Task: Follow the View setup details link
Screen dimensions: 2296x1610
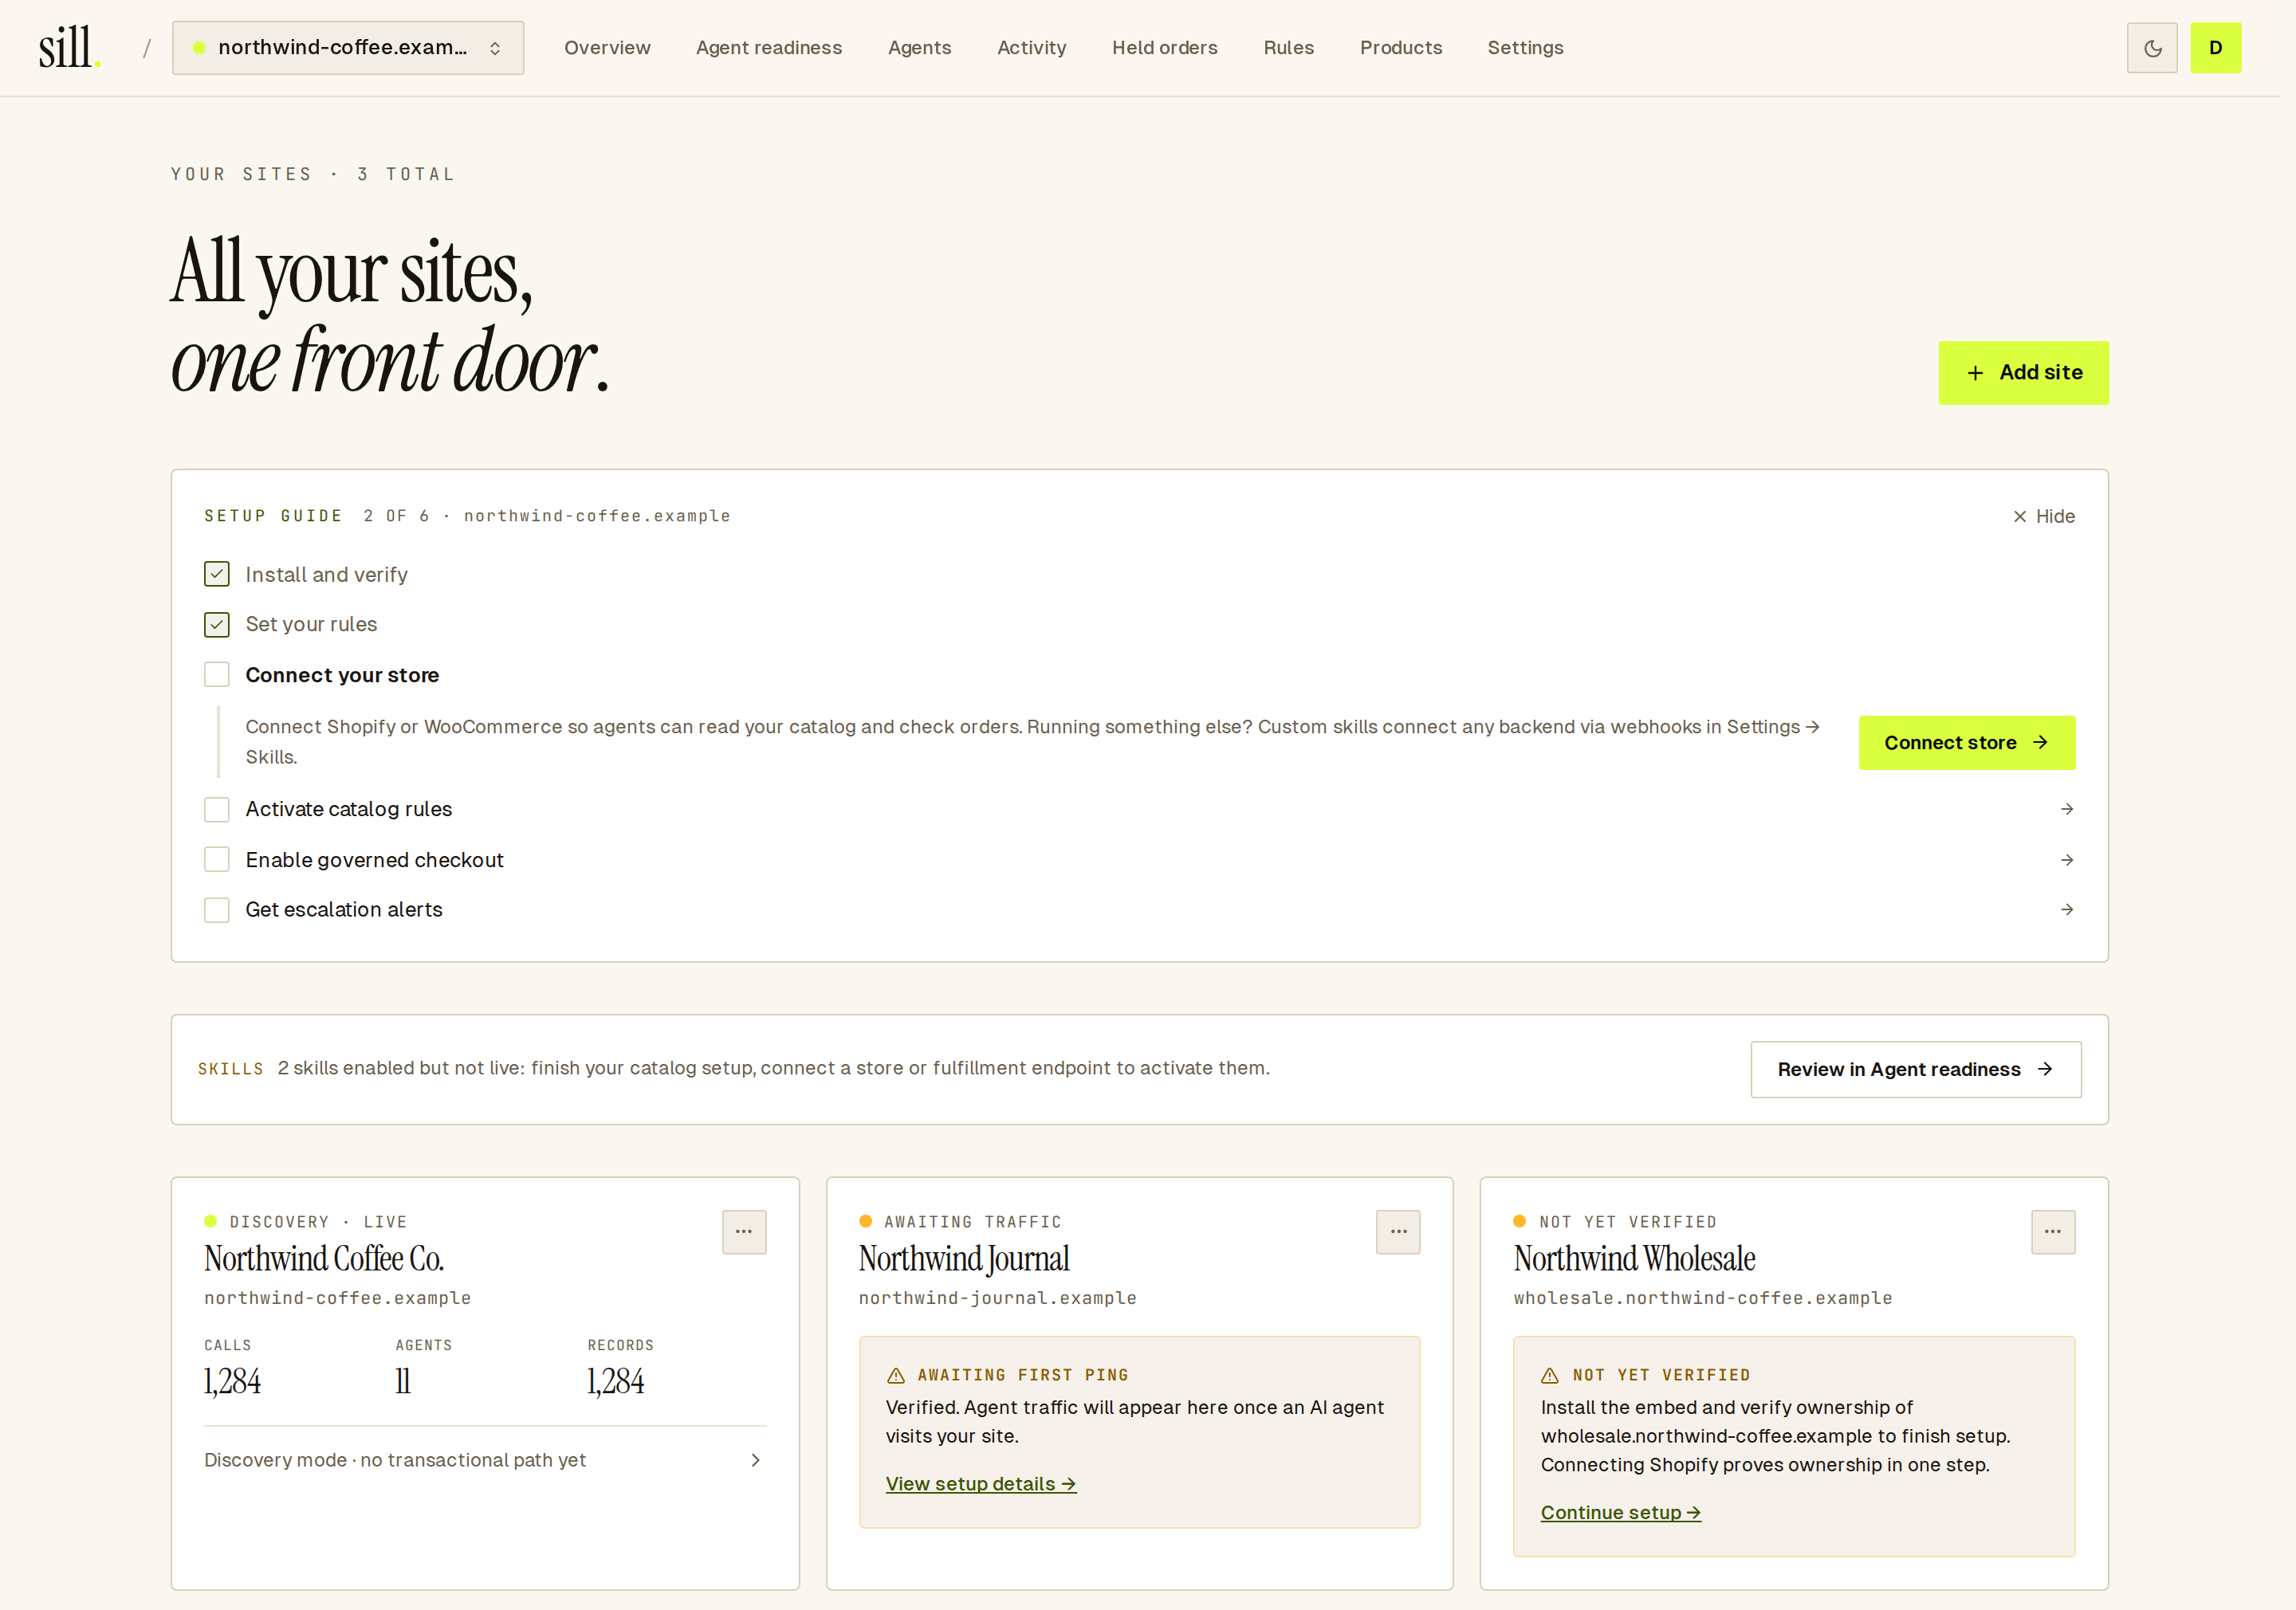Action: [x=980, y=1484]
